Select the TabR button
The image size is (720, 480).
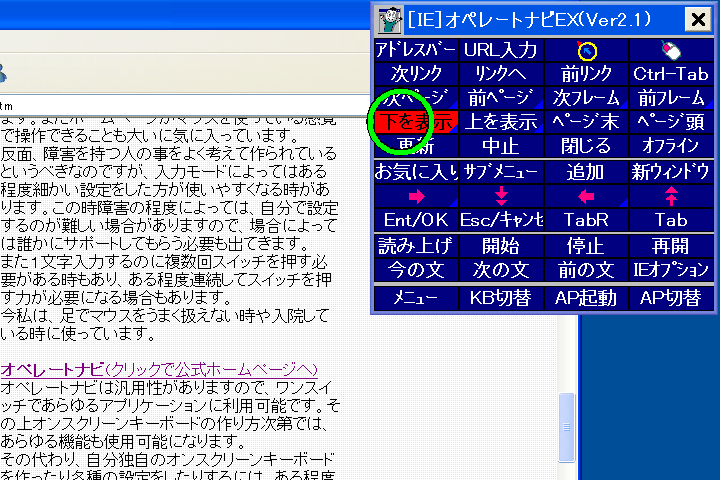[x=586, y=220]
